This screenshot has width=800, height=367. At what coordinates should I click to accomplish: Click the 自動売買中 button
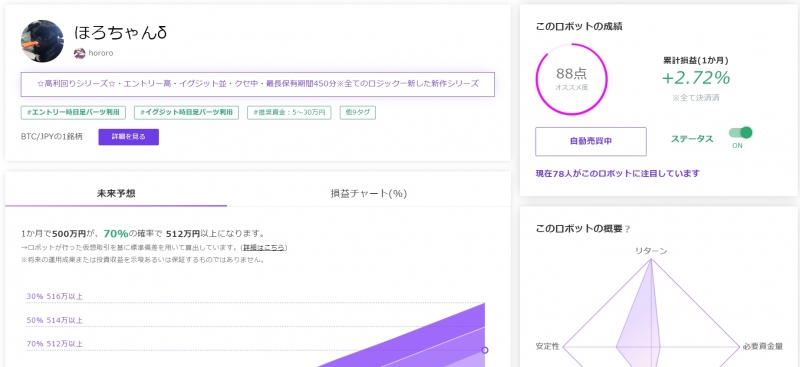(x=591, y=141)
